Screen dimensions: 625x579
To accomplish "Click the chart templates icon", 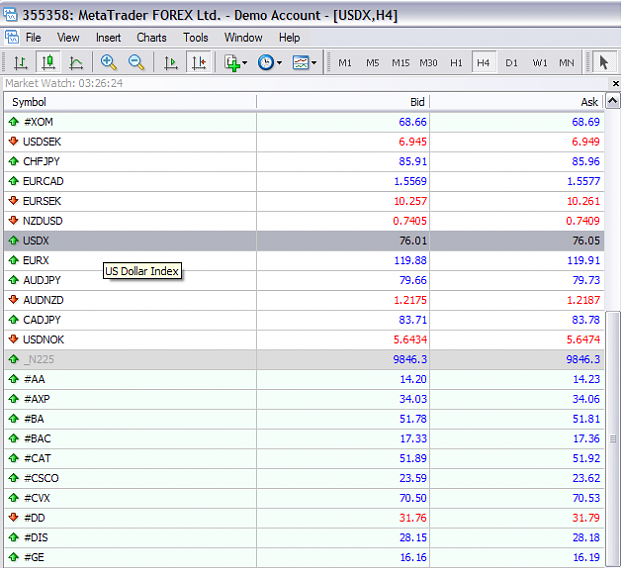I will (301, 63).
